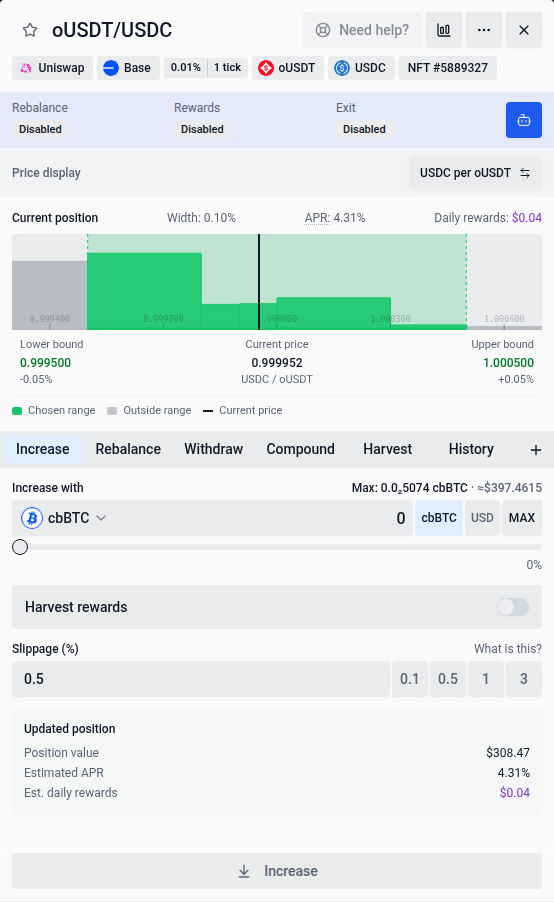Click the 1 tick spacing label
The image size is (554, 902).
click(x=227, y=67)
